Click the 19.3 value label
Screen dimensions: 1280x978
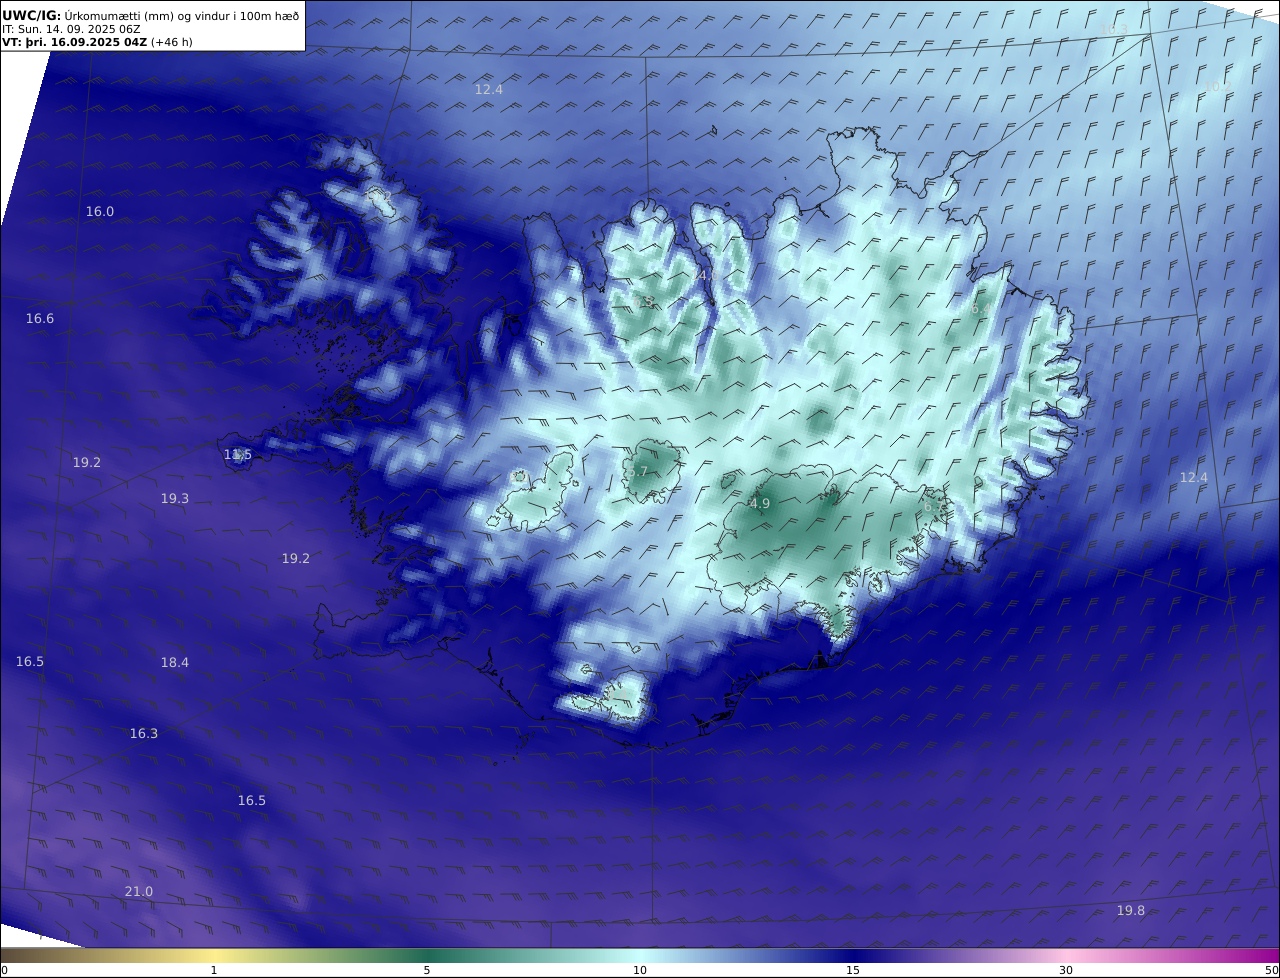pos(175,498)
